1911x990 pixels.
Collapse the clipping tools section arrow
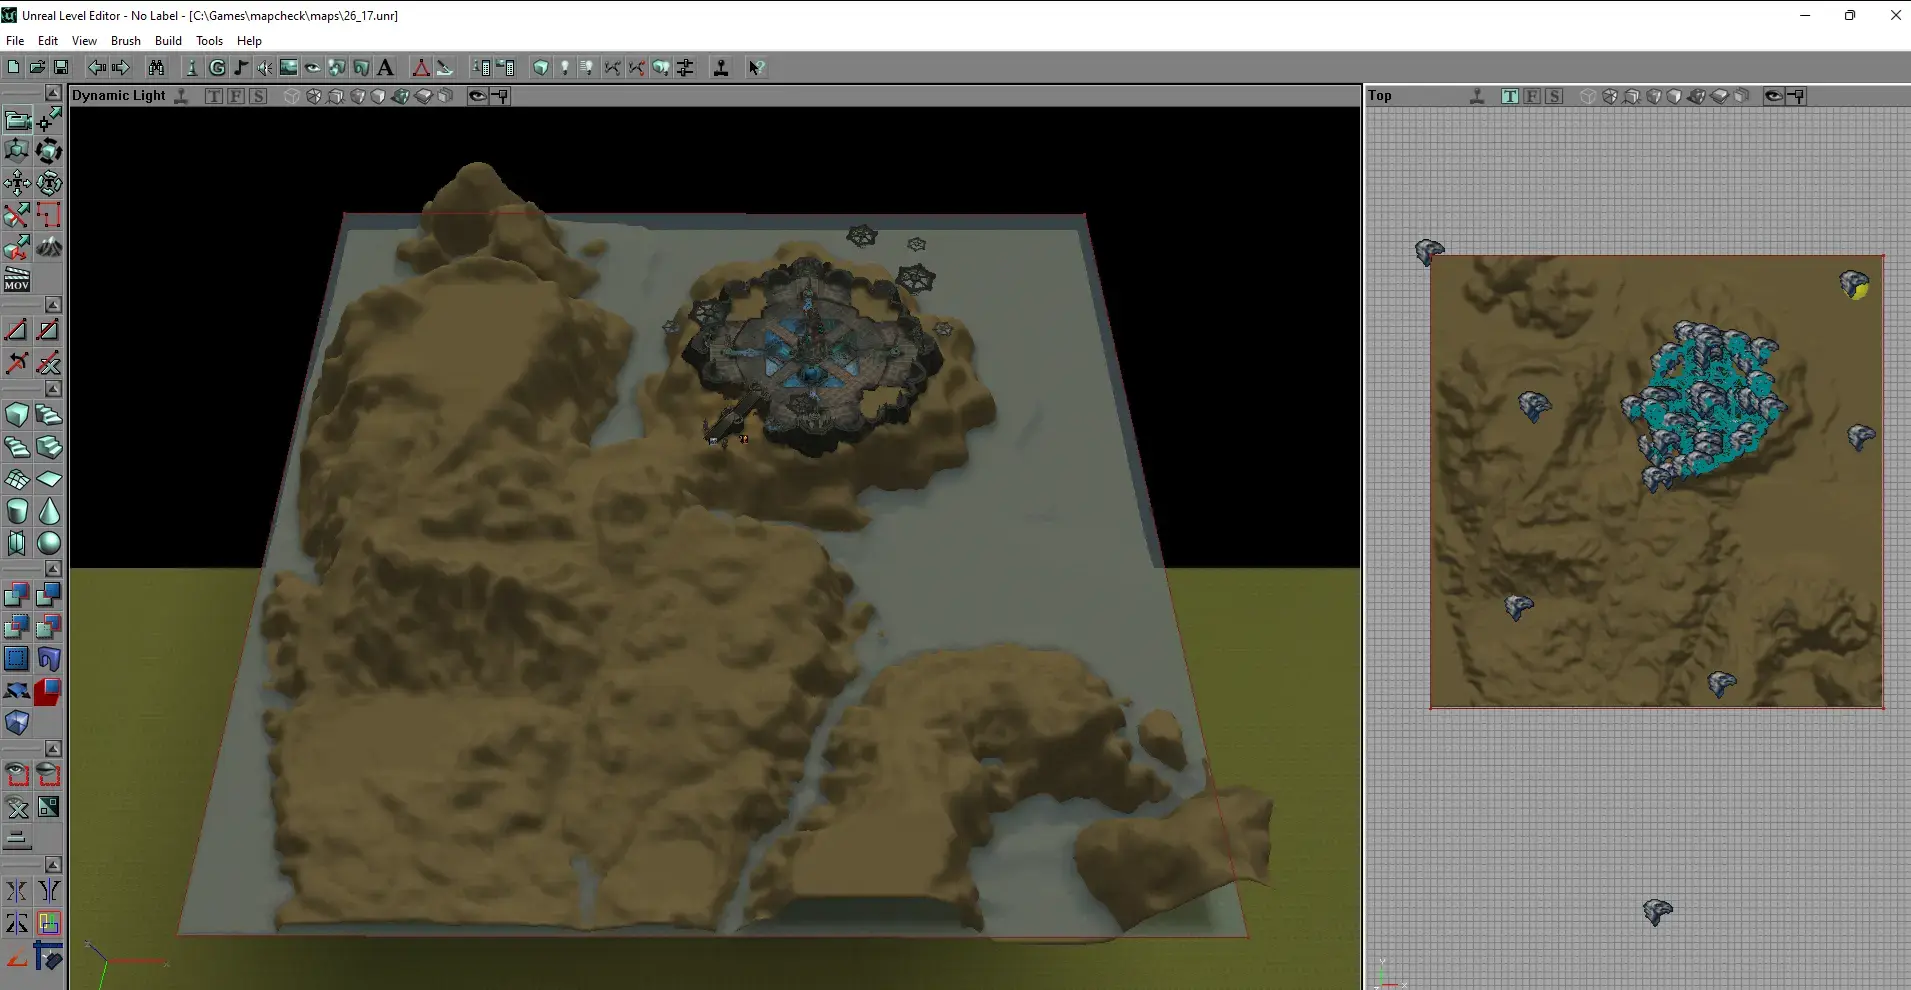click(53, 304)
